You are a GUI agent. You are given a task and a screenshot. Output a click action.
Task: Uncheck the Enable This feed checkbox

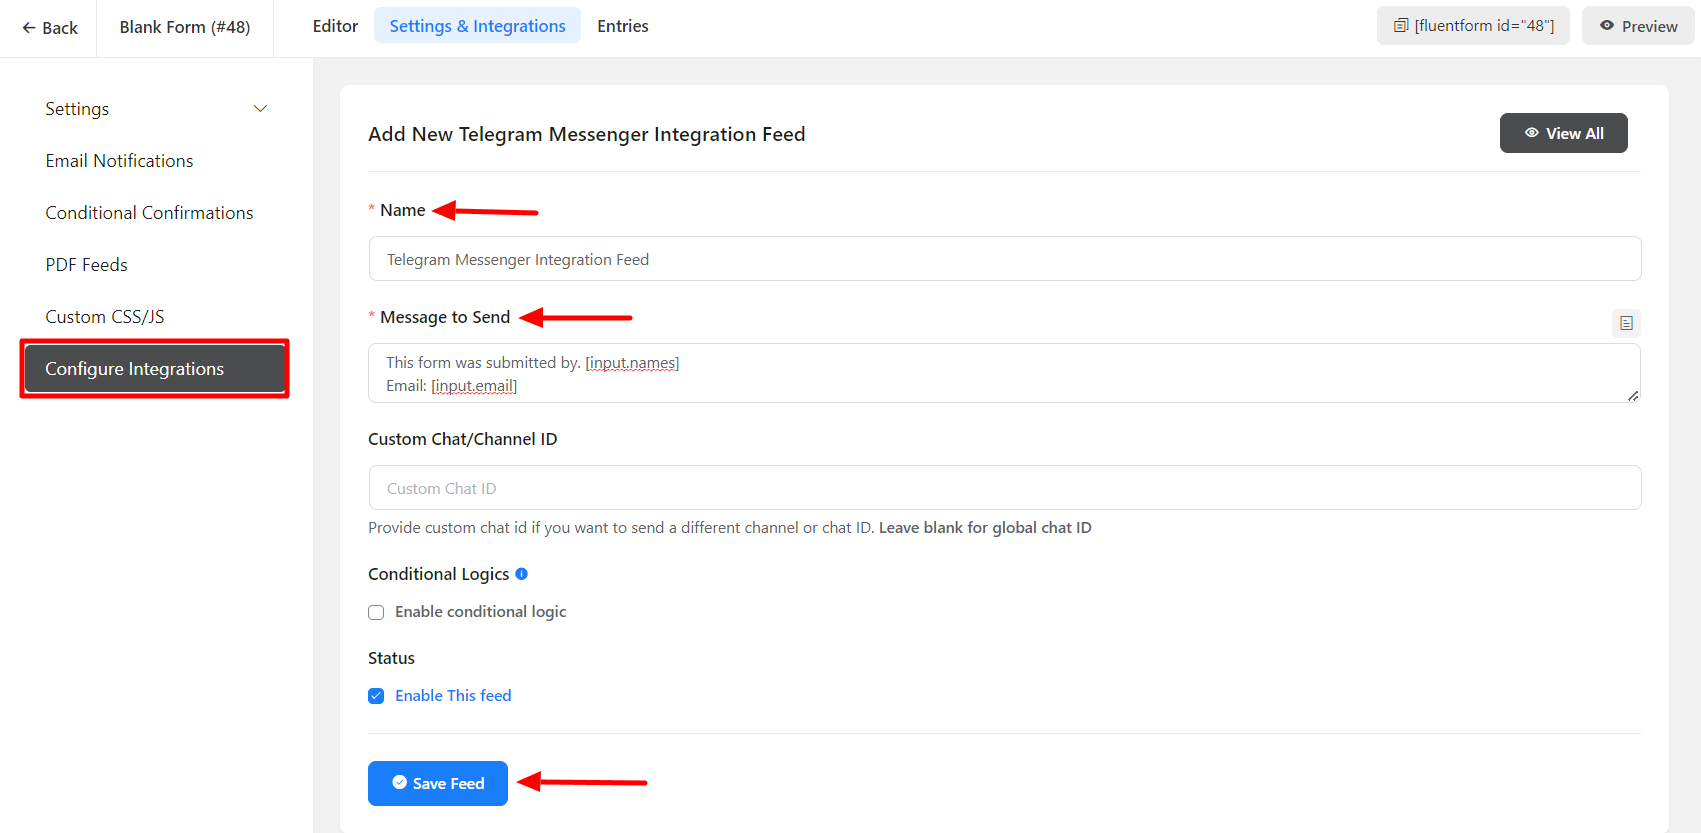(376, 696)
